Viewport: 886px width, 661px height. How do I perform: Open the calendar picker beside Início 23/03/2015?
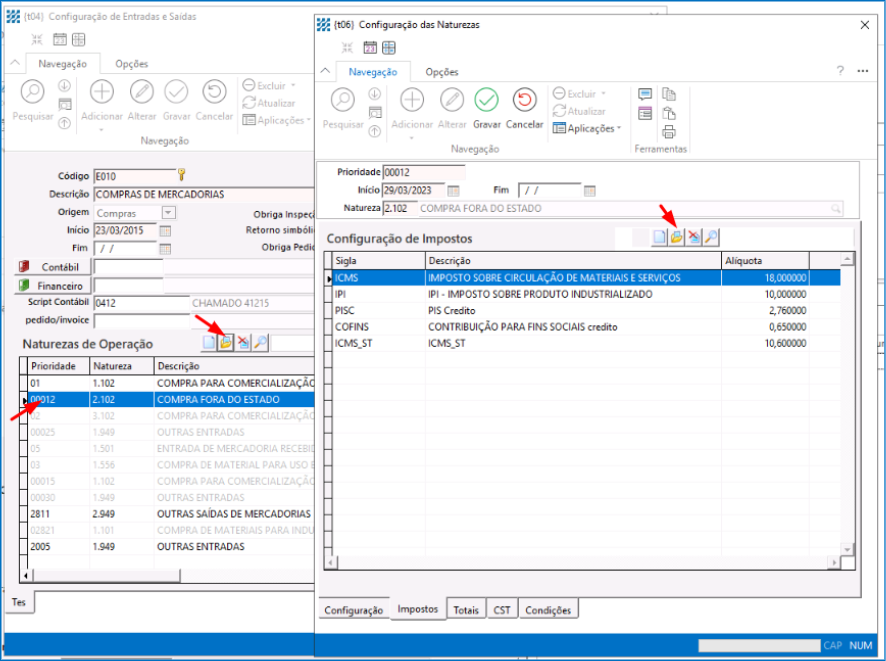click(x=165, y=231)
